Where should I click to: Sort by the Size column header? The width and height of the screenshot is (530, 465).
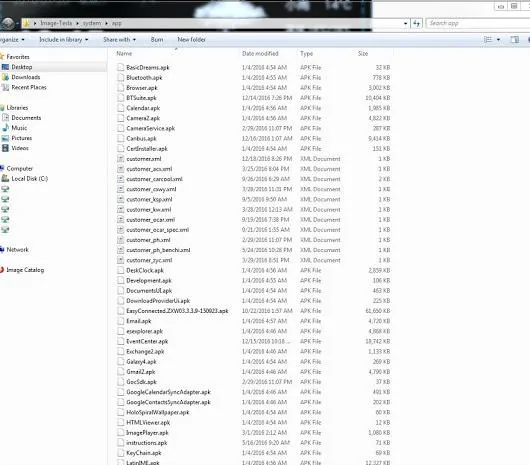click(x=363, y=53)
